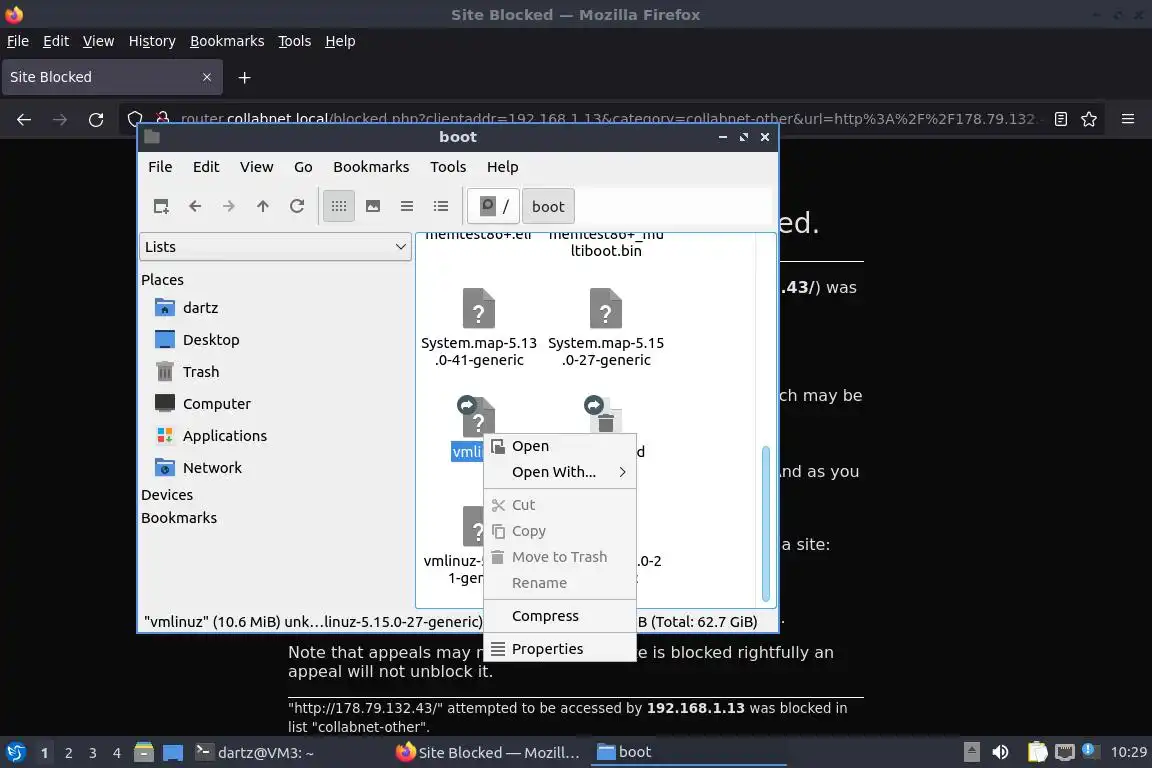The height and width of the screenshot is (768, 1152).
Task: Open the LXQt start menu
Action: pyautogui.click(x=15, y=753)
